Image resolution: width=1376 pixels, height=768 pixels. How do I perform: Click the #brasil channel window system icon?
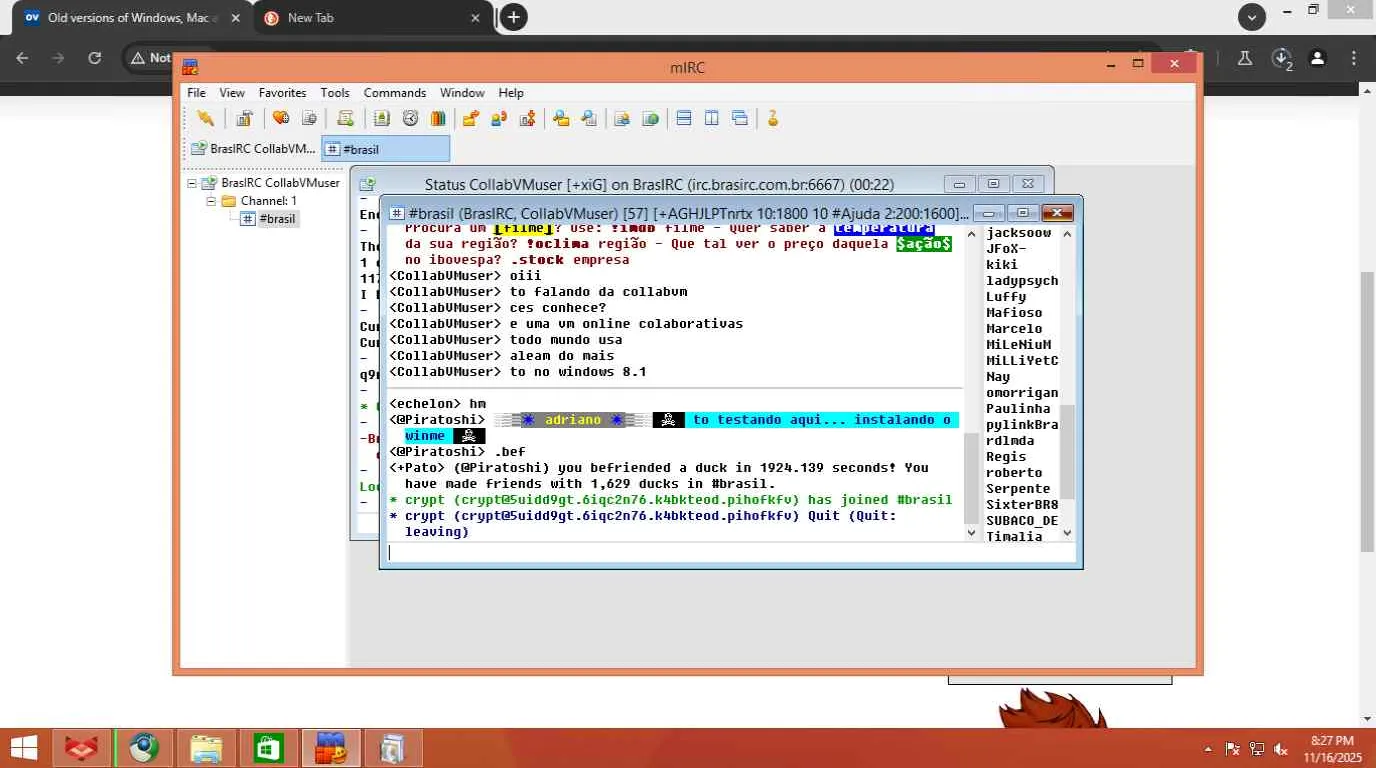(x=397, y=213)
